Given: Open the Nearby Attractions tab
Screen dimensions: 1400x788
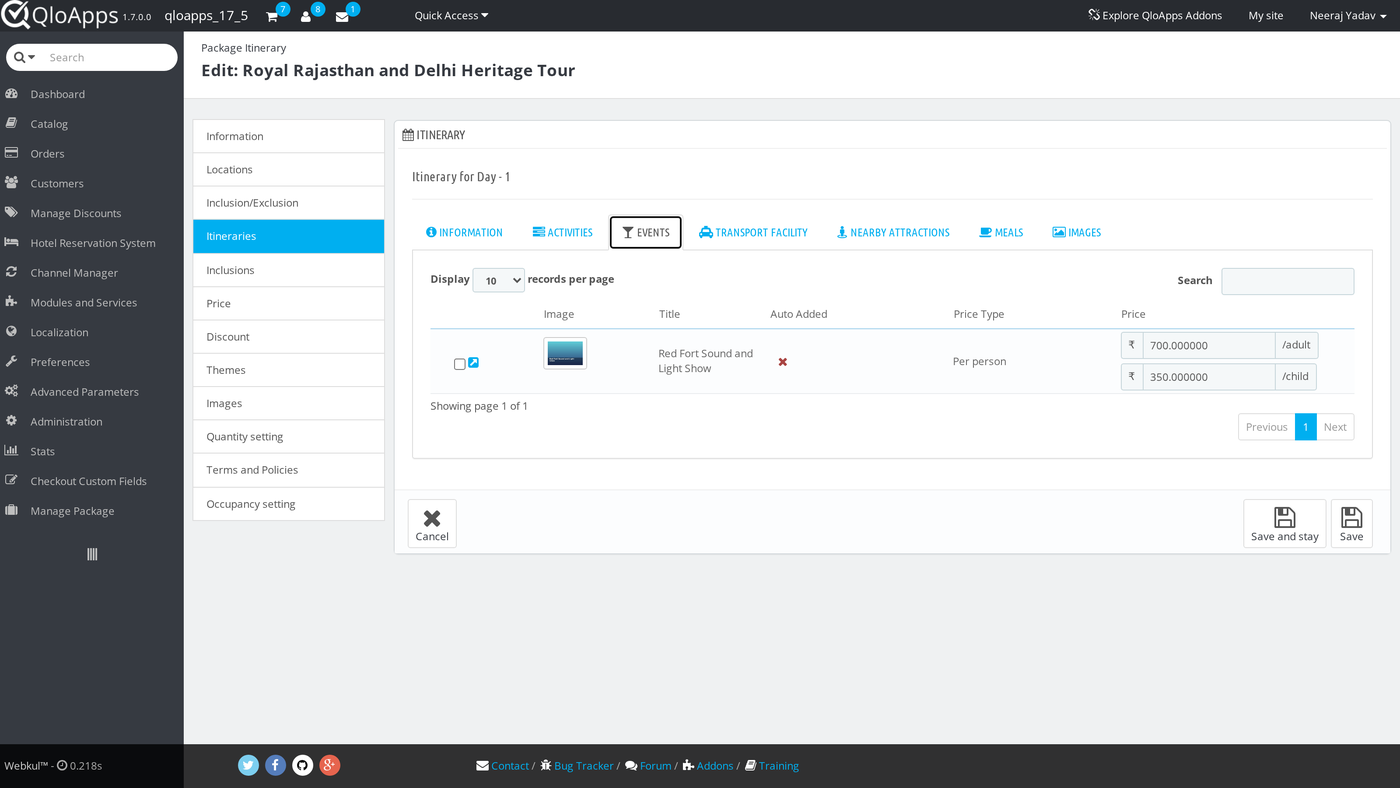Looking at the screenshot, I should pos(893,232).
